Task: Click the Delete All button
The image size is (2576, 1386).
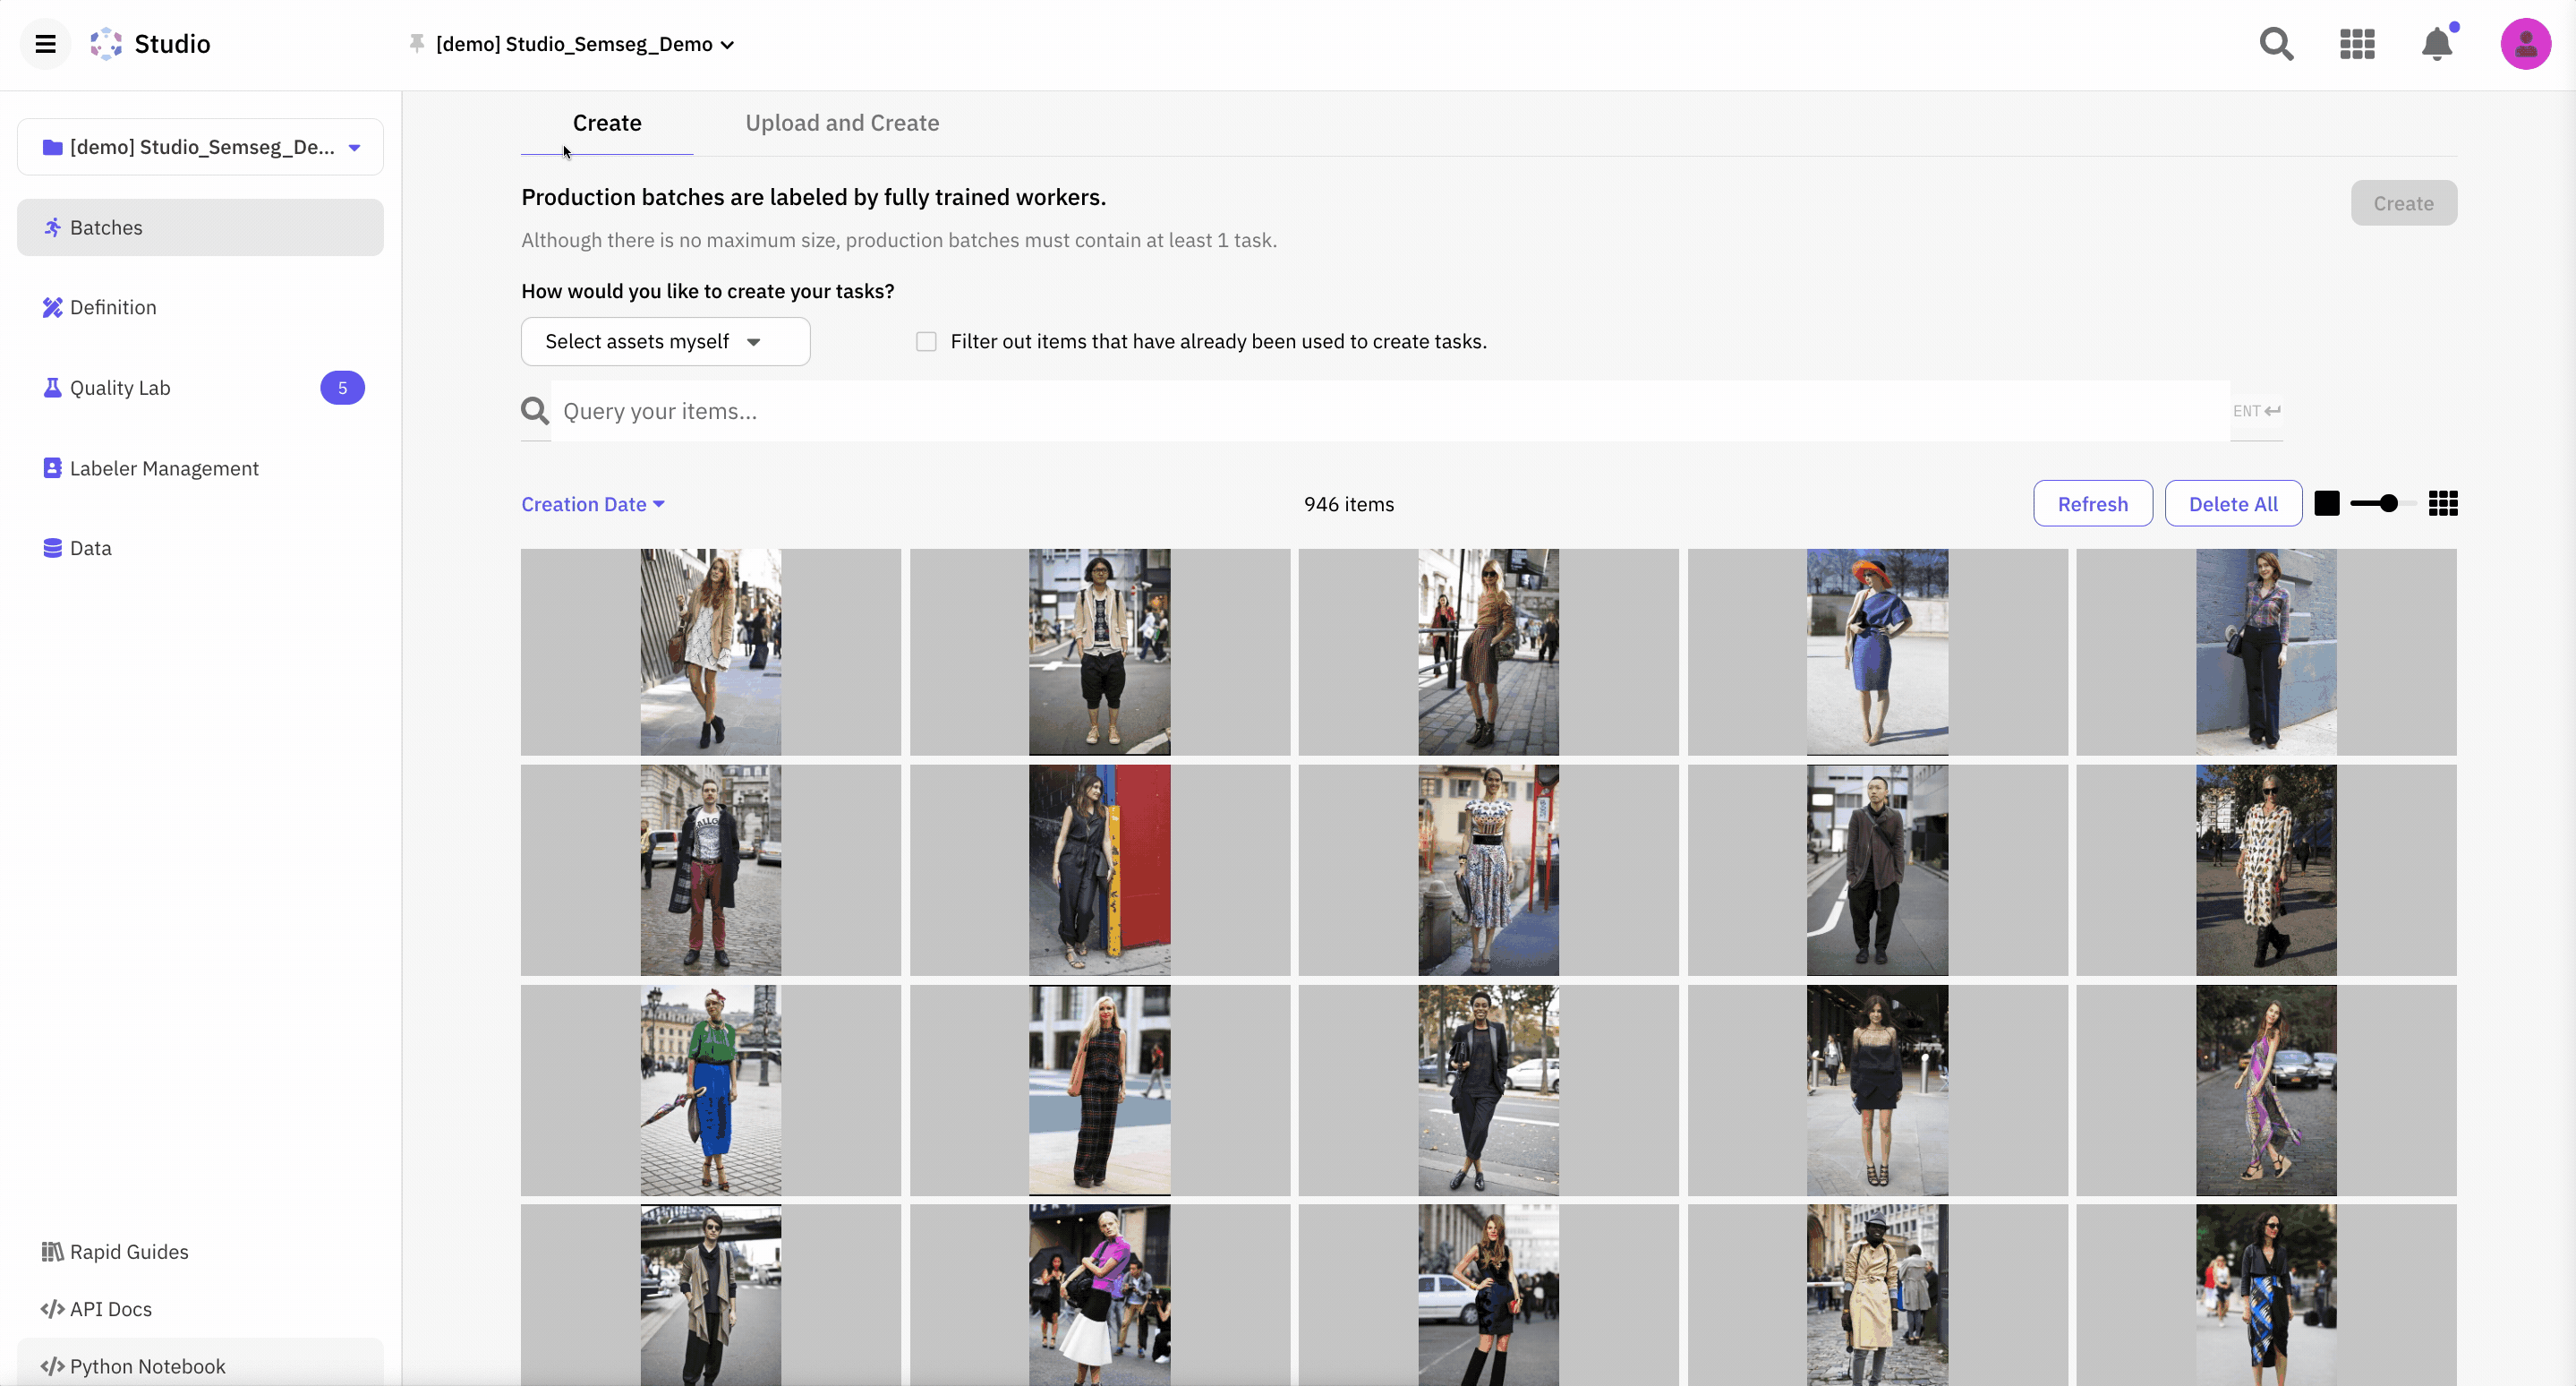Action: point(2233,504)
